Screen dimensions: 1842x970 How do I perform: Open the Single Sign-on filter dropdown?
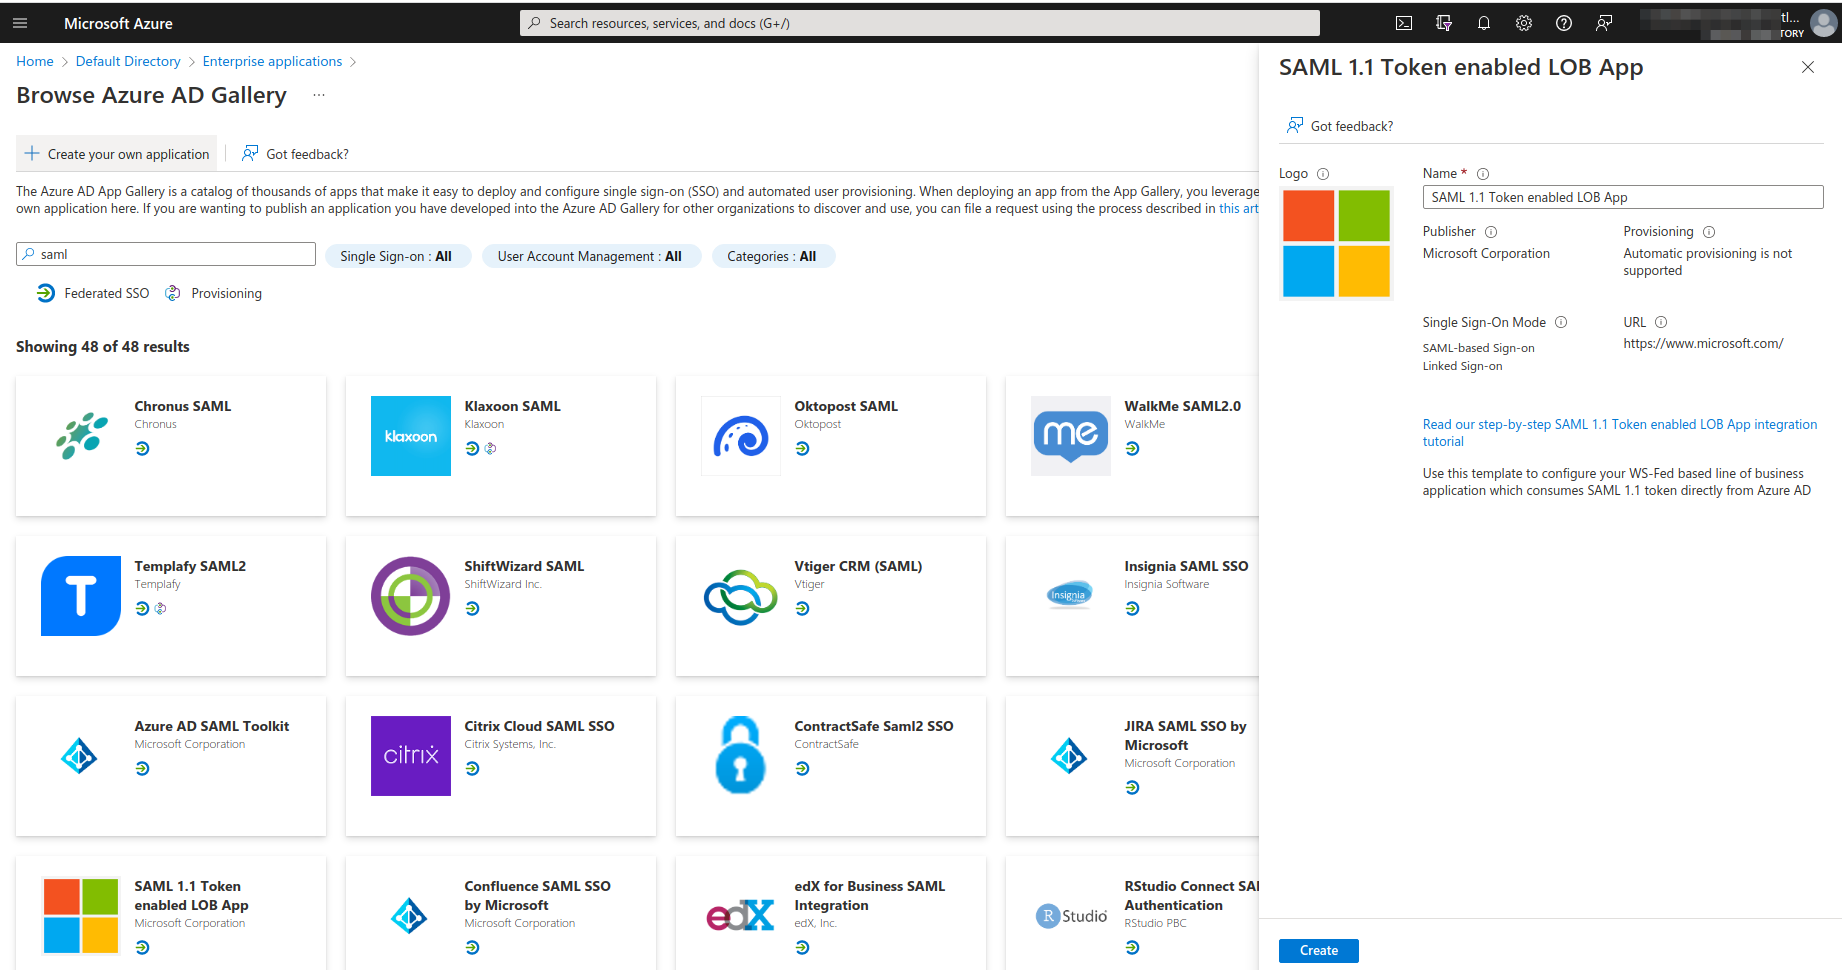pos(397,256)
